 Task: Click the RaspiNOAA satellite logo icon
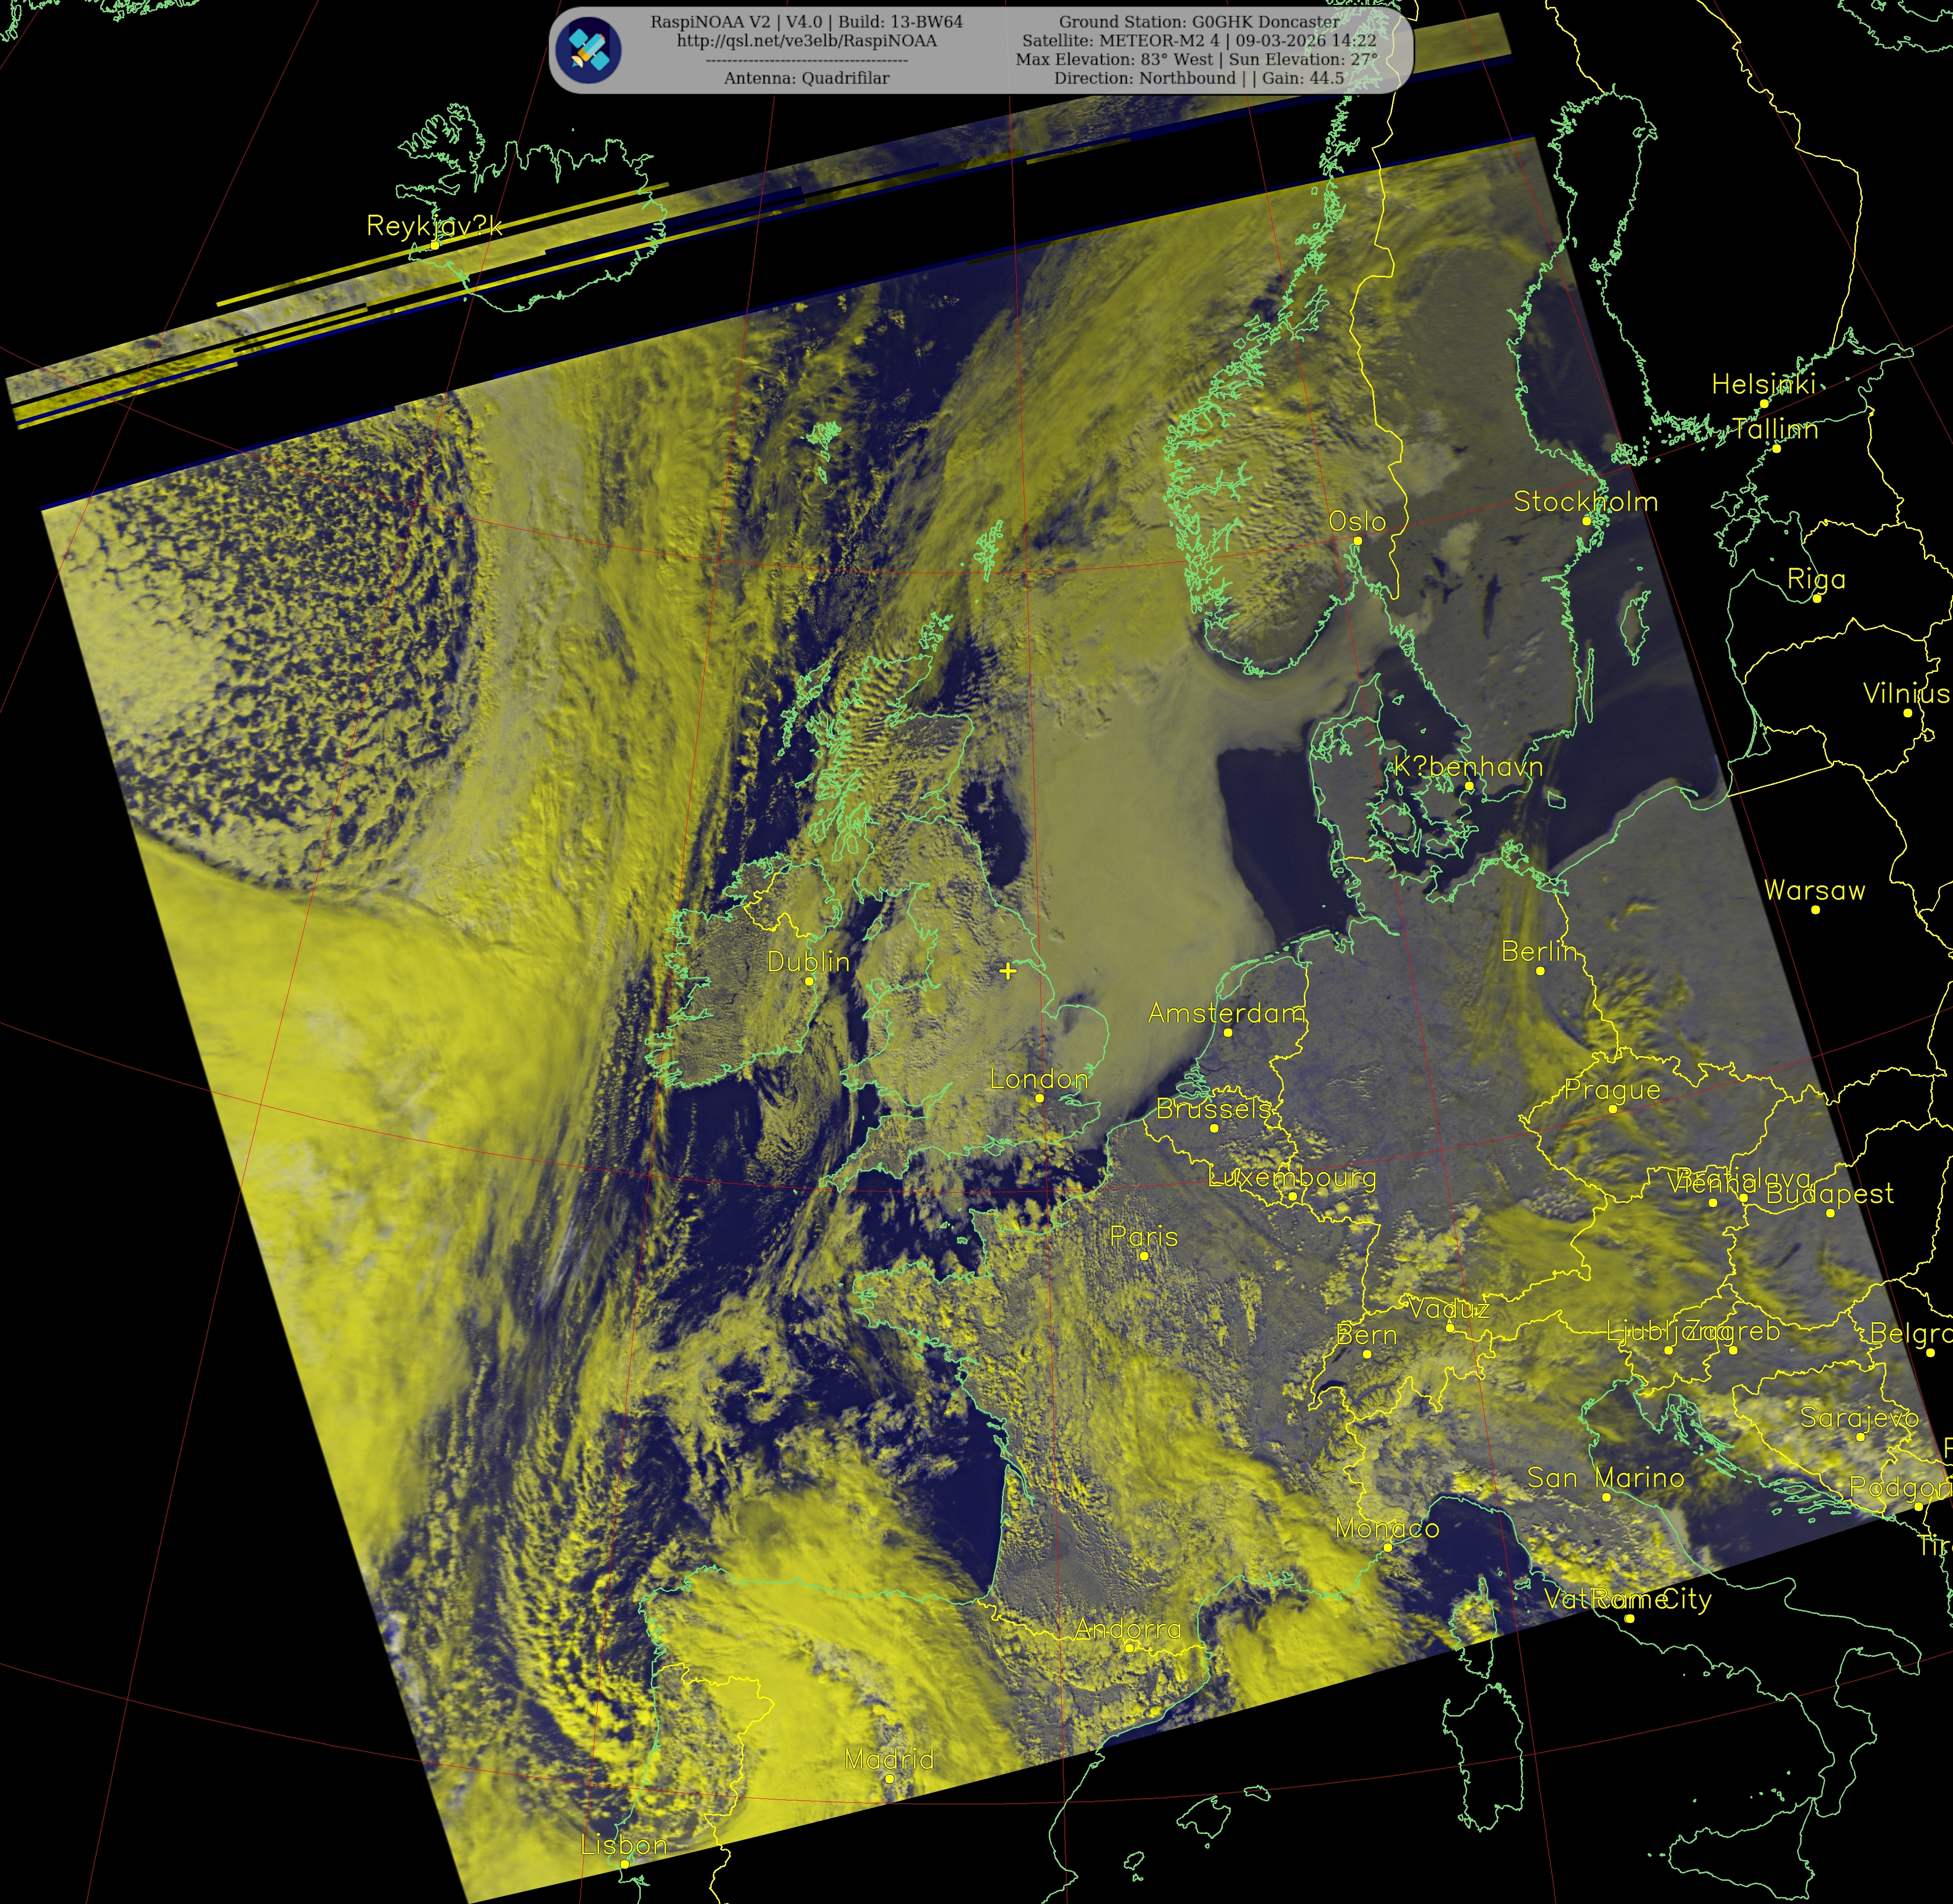click(589, 50)
